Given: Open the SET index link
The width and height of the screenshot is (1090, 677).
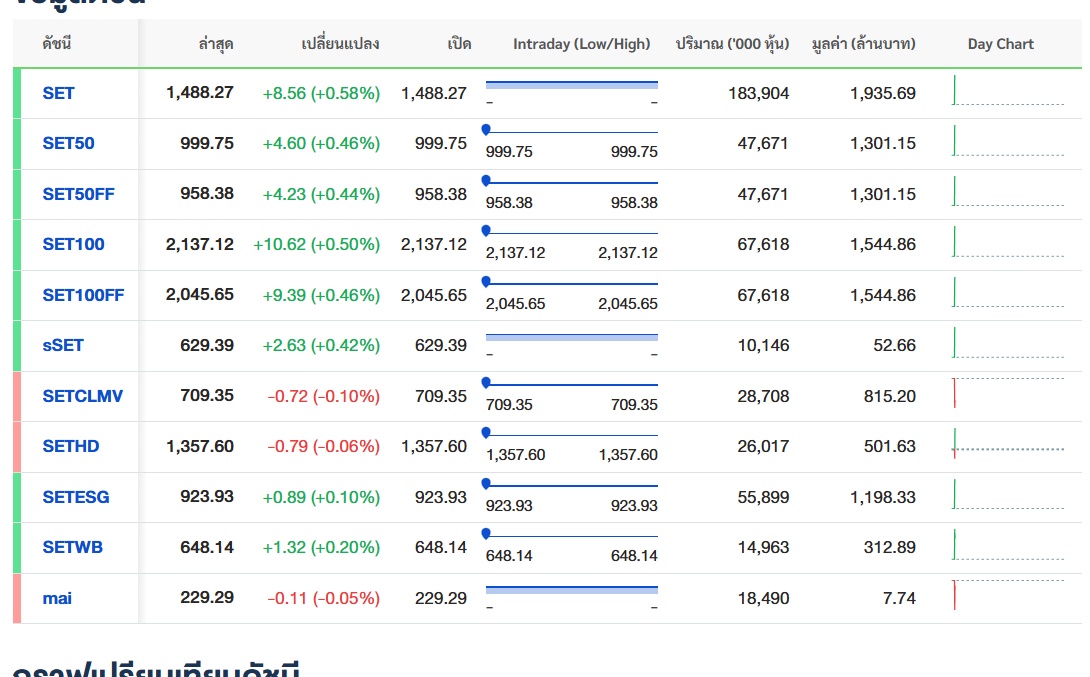Looking at the screenshot, I should tap(58, 93).
